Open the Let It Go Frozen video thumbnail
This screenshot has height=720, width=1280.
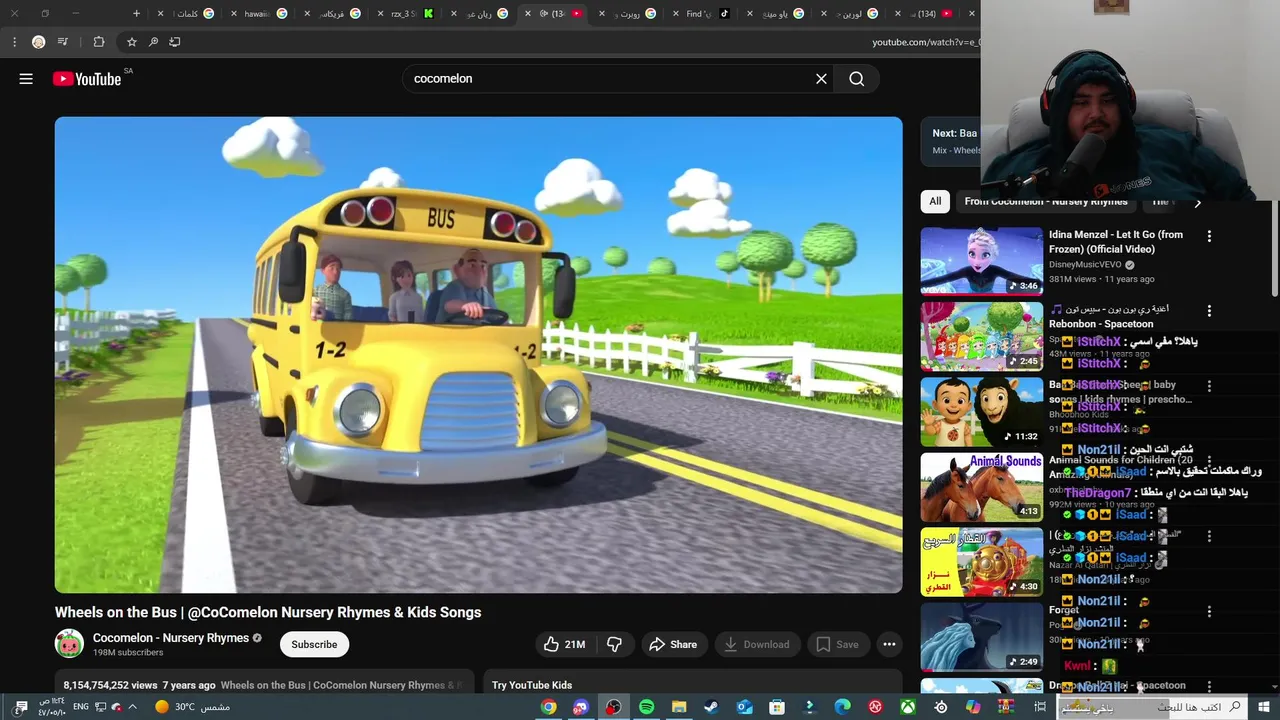pyautogui.click(x=981, y=261)
